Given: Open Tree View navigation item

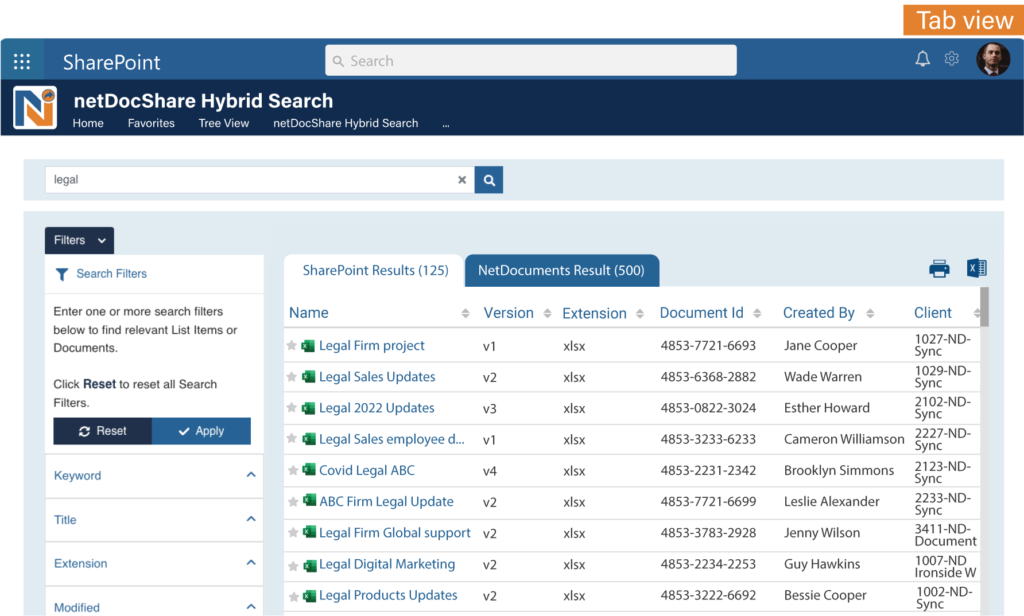Looking at the screenshot, I should point(224,123).
